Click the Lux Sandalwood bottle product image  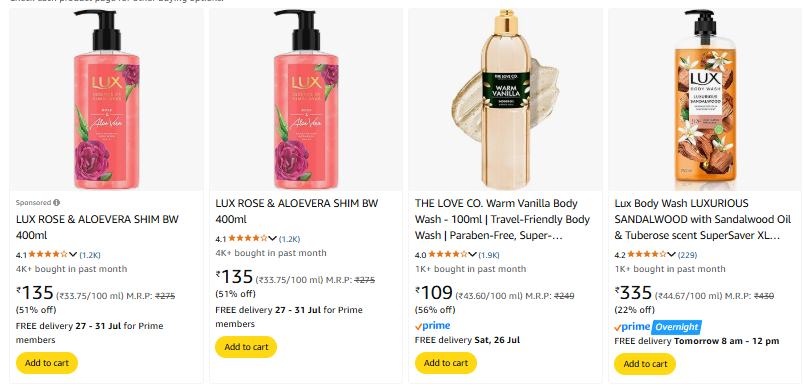705,100
